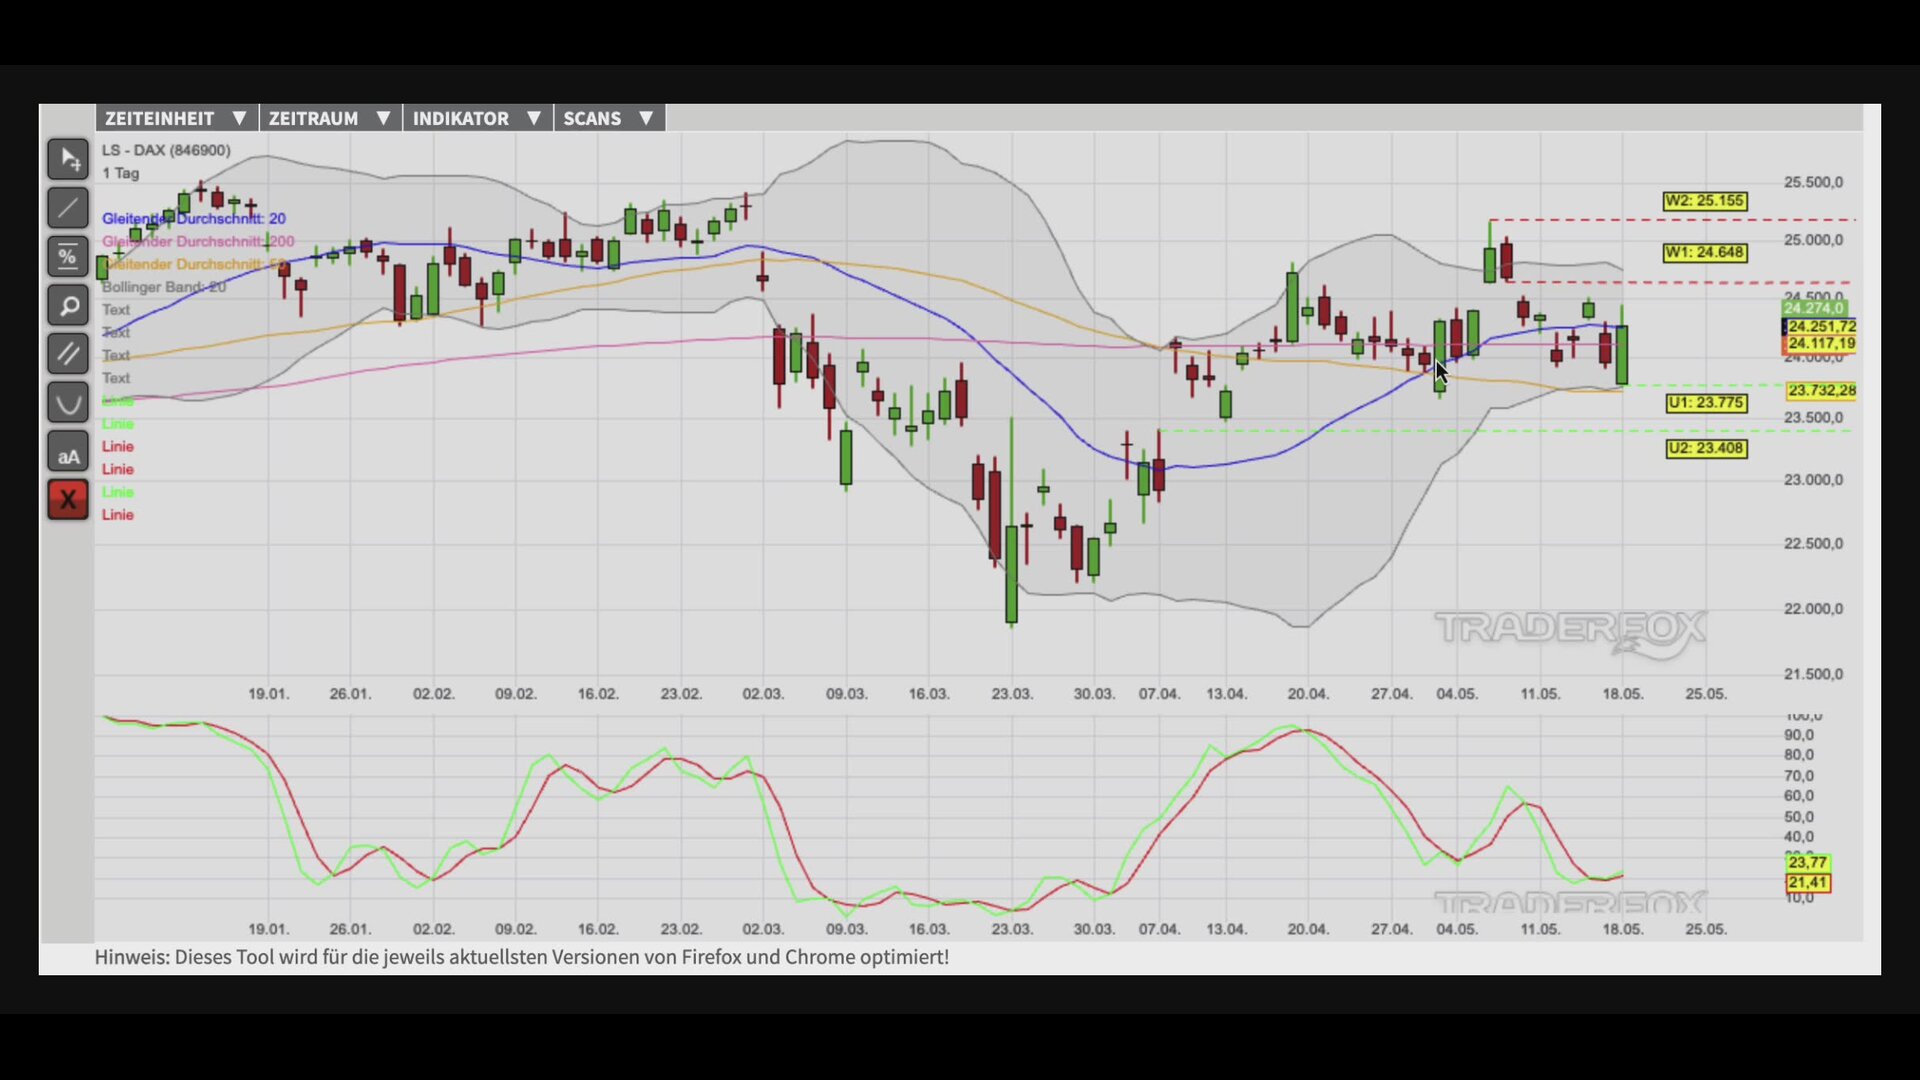Activate the magnifier zoom tool

(x=68, y=305)
